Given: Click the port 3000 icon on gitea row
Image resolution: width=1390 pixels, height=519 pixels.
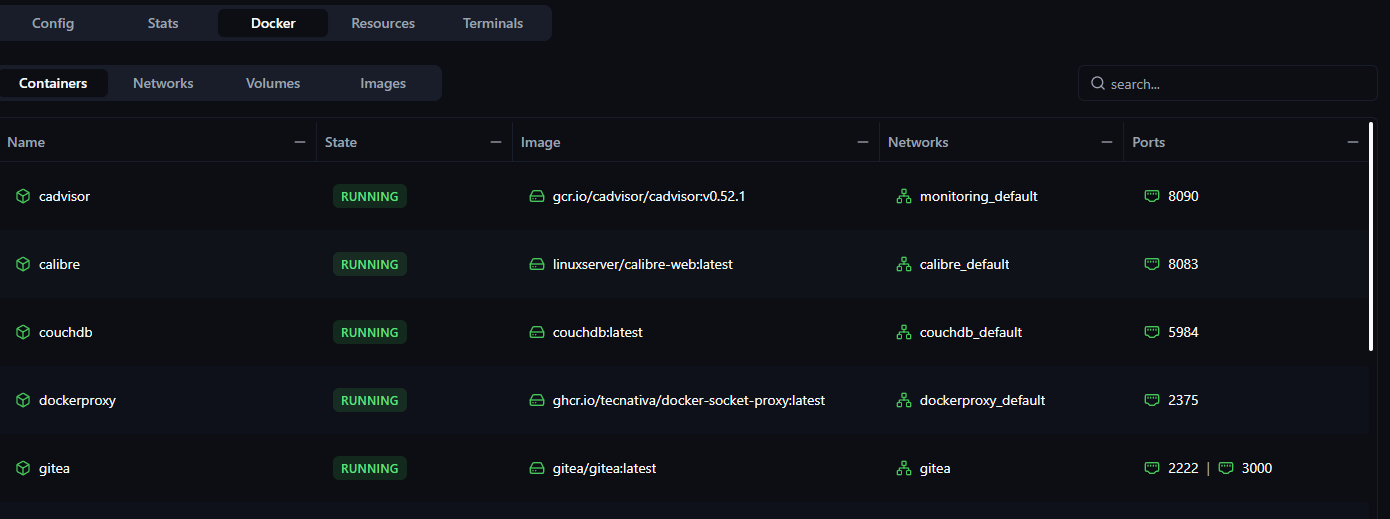Looking at the screenshot, I should (1226, 469).
